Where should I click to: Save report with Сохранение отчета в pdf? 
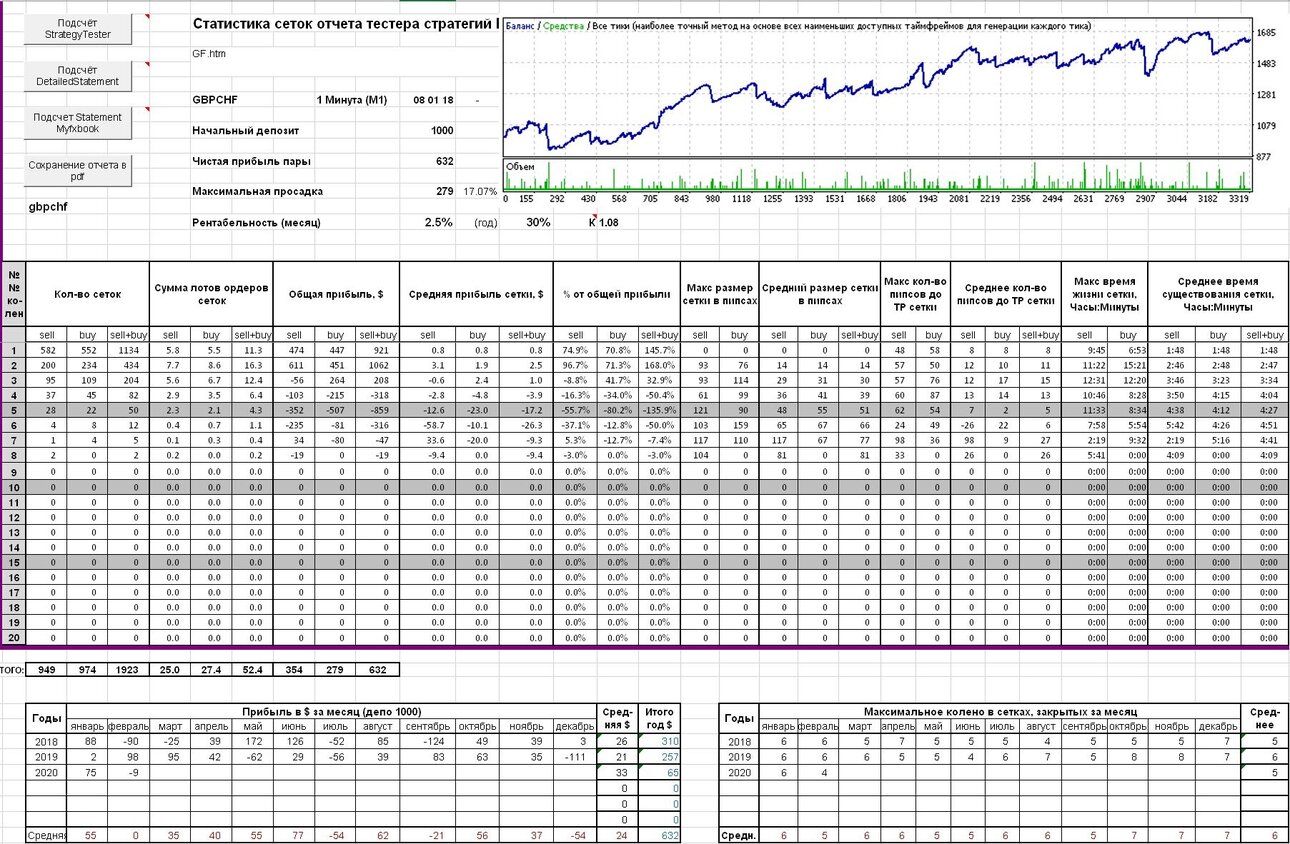click(x=78, y=170)
